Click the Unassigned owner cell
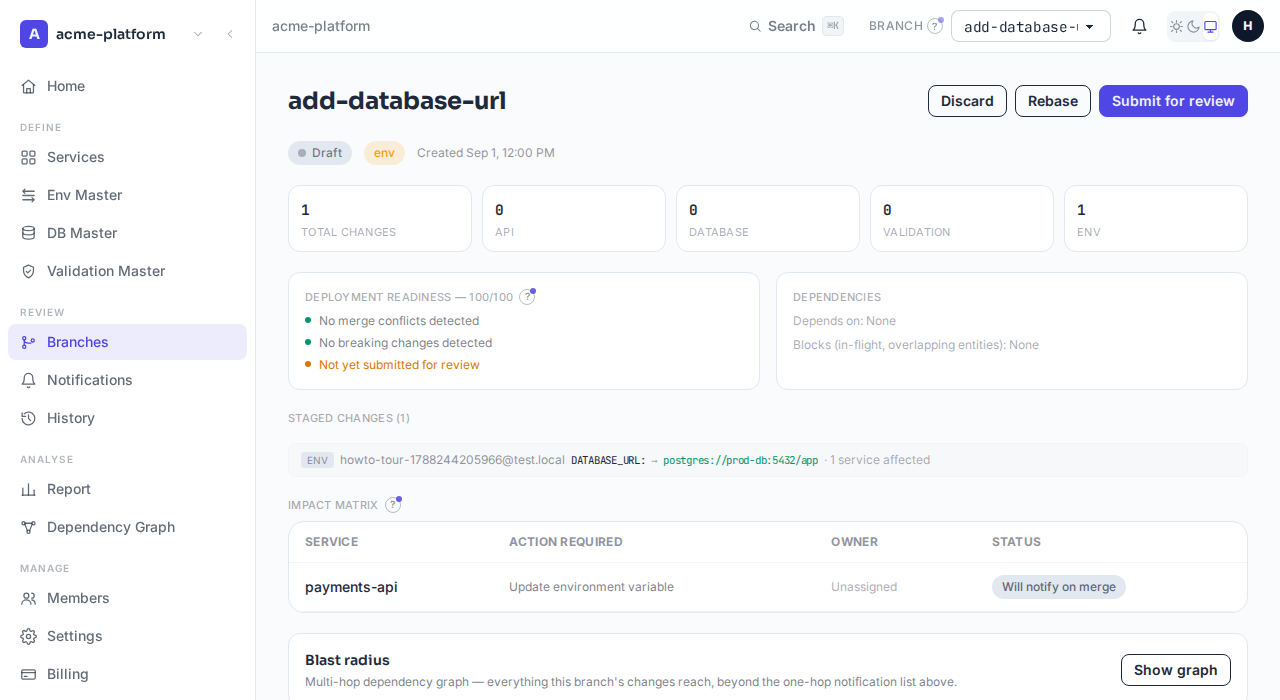The width and height of the screenshot is (1280, 700). tap(864, 587)
